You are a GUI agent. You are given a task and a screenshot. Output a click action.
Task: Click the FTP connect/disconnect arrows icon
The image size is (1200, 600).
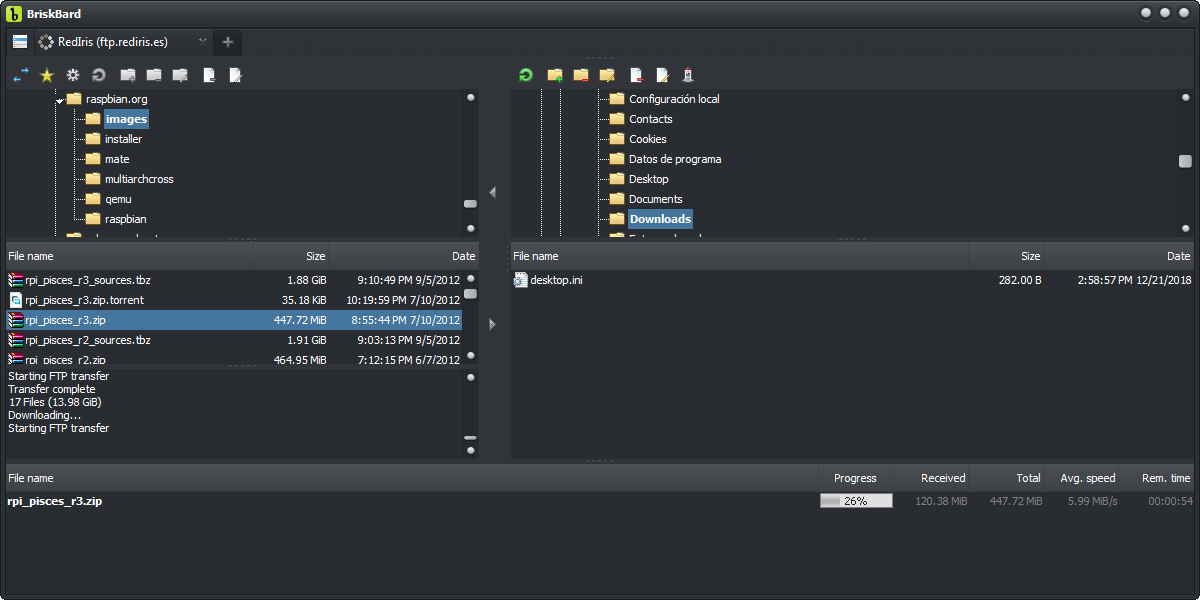21,75
